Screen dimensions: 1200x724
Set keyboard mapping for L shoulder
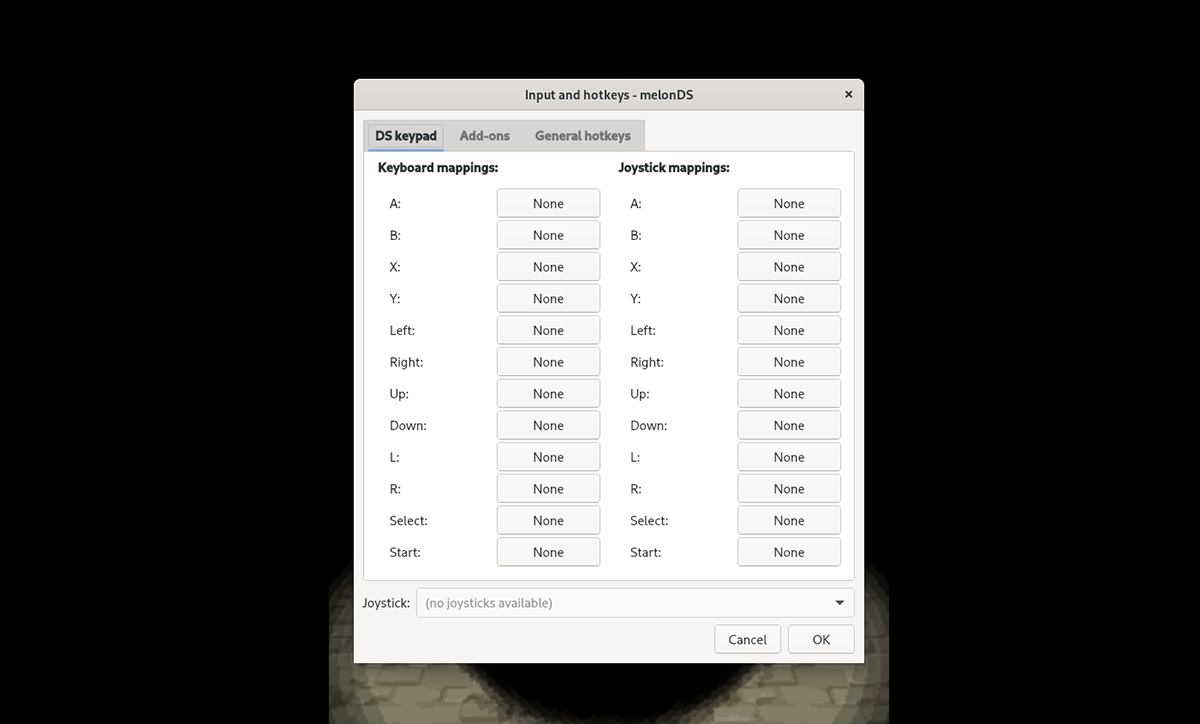[x=548, y=457]
